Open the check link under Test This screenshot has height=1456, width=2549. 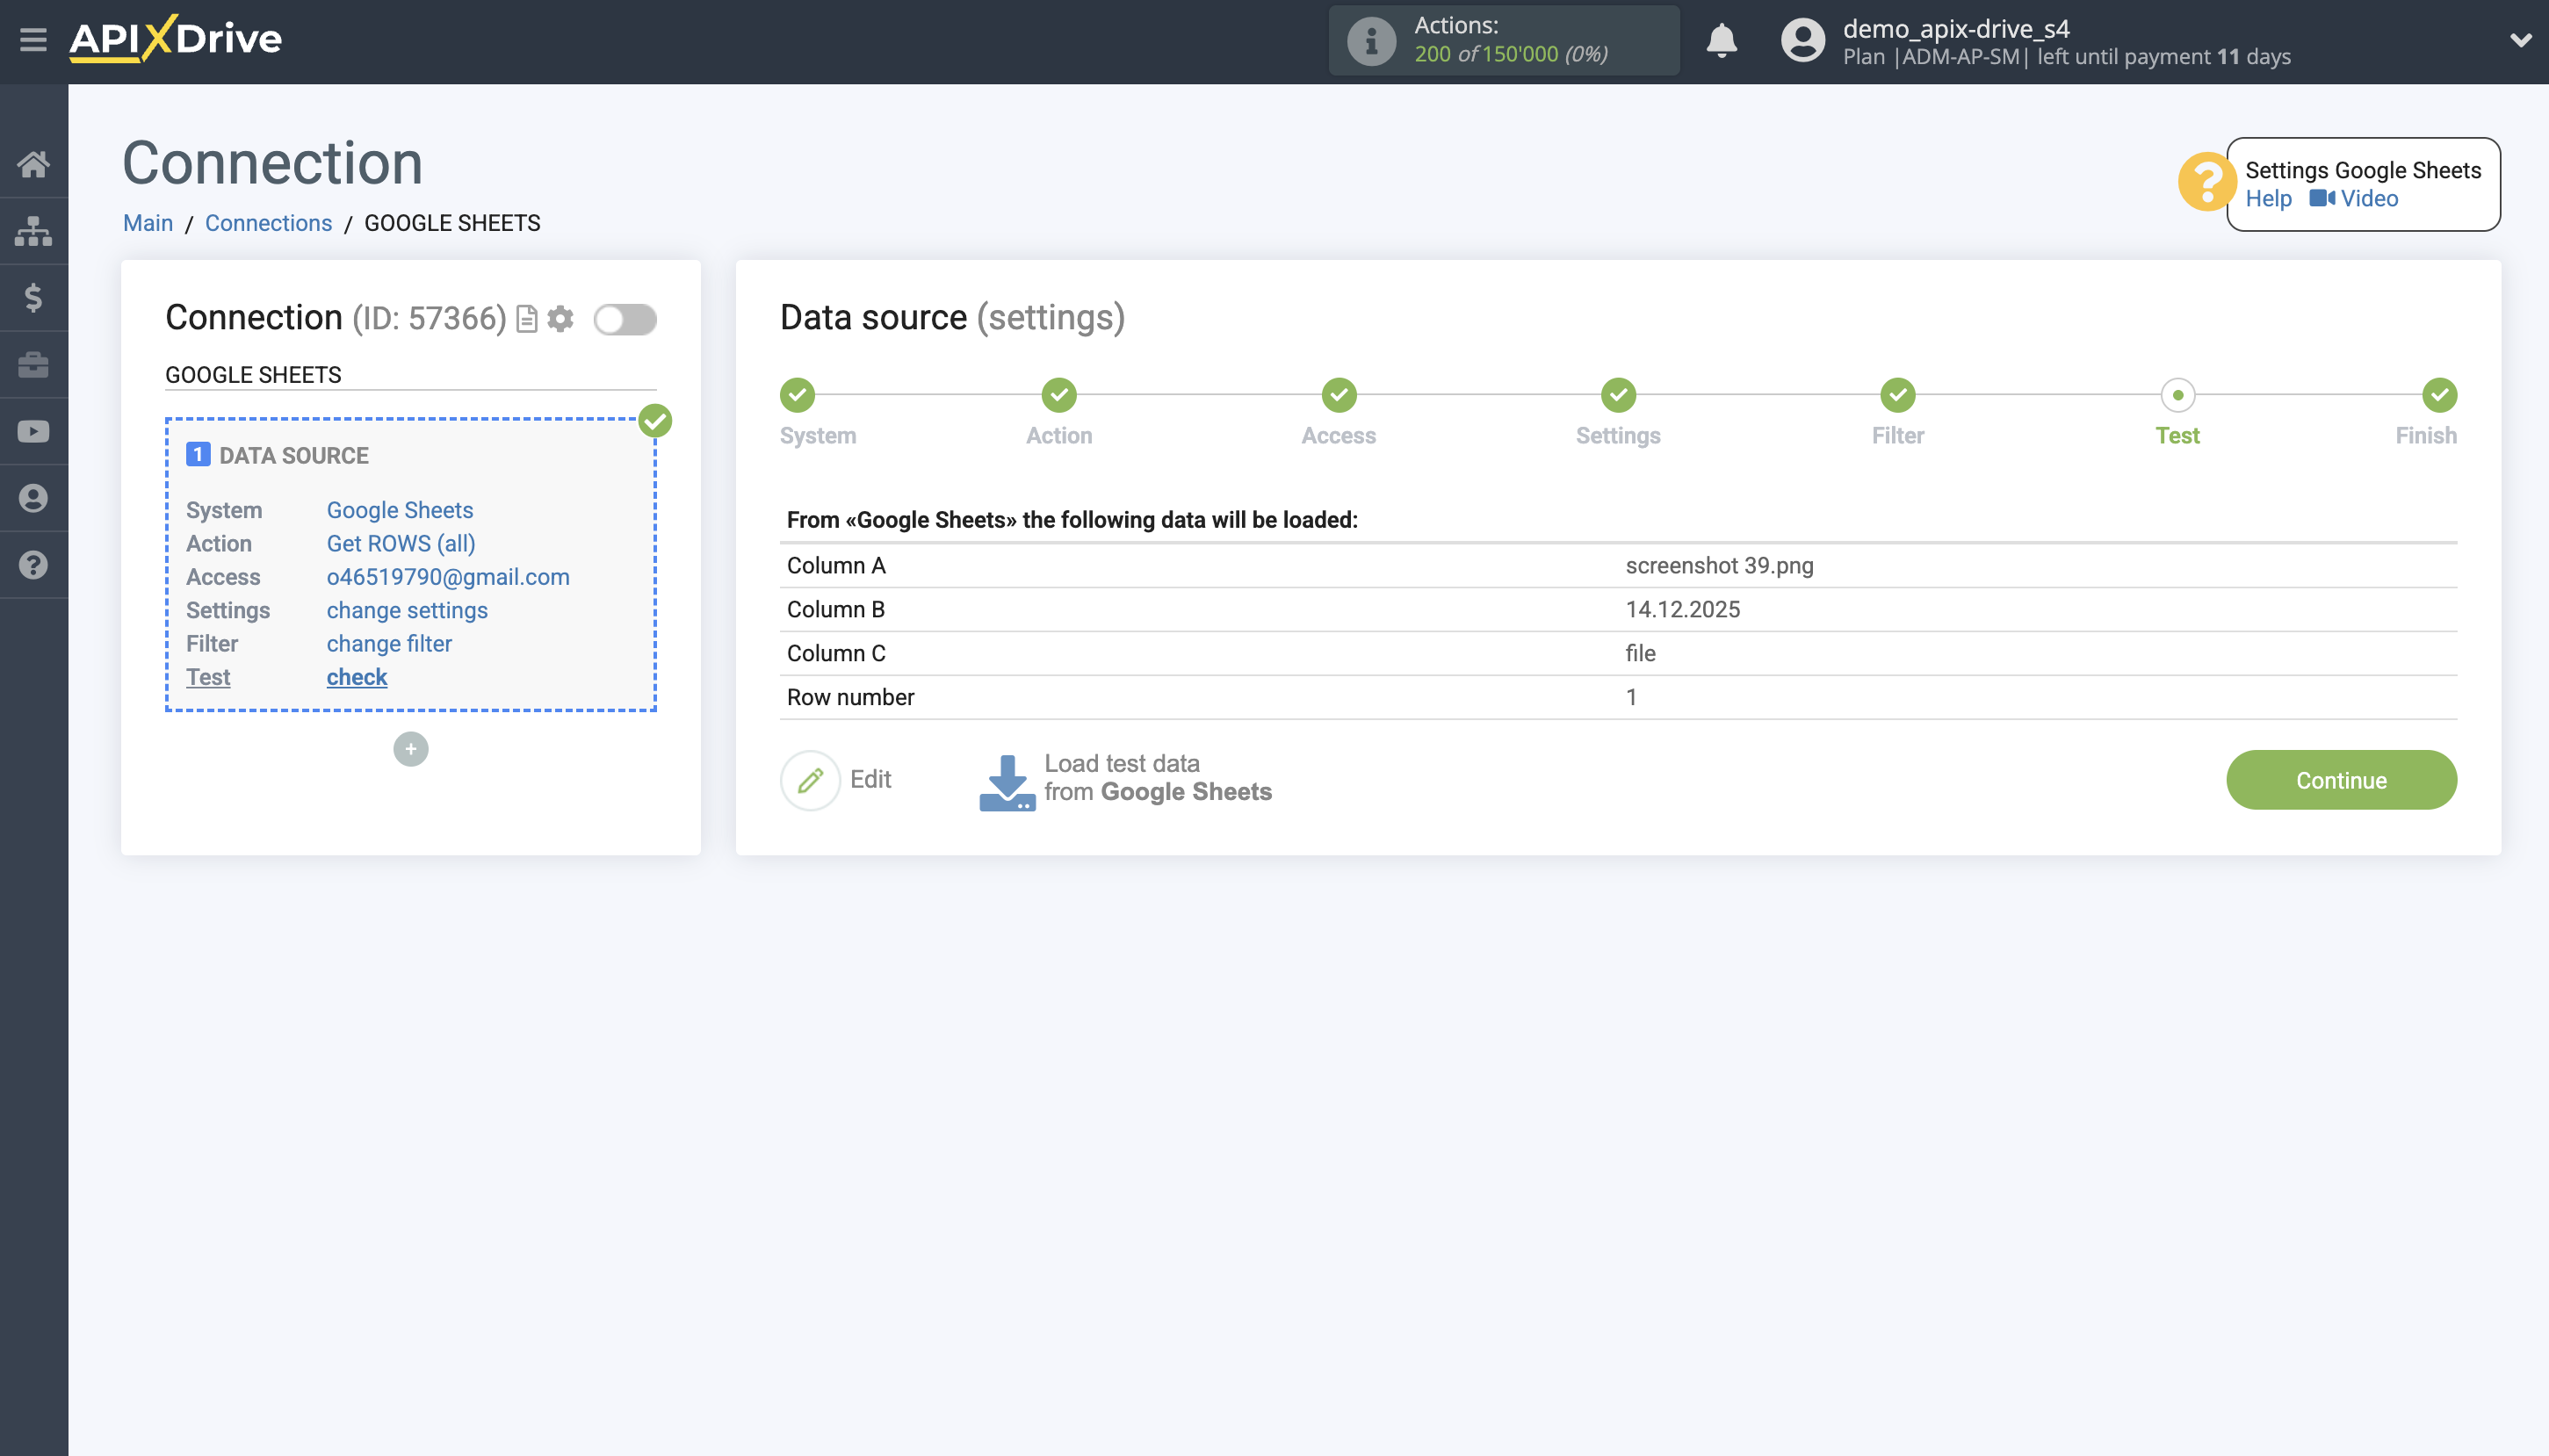[x=356, y=677]
